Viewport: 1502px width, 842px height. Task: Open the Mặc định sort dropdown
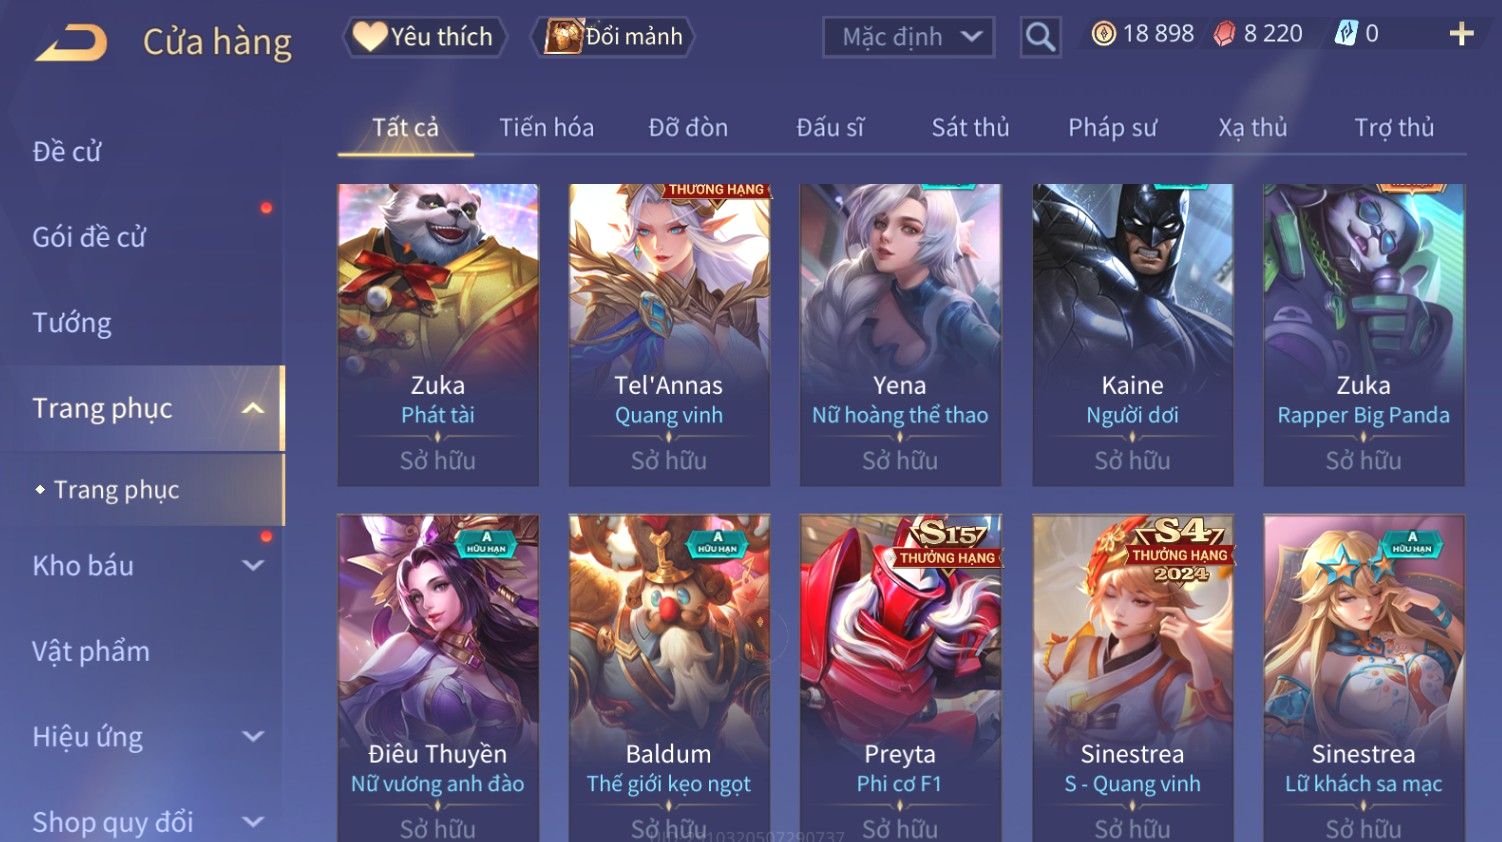click(x=908, y=37)
